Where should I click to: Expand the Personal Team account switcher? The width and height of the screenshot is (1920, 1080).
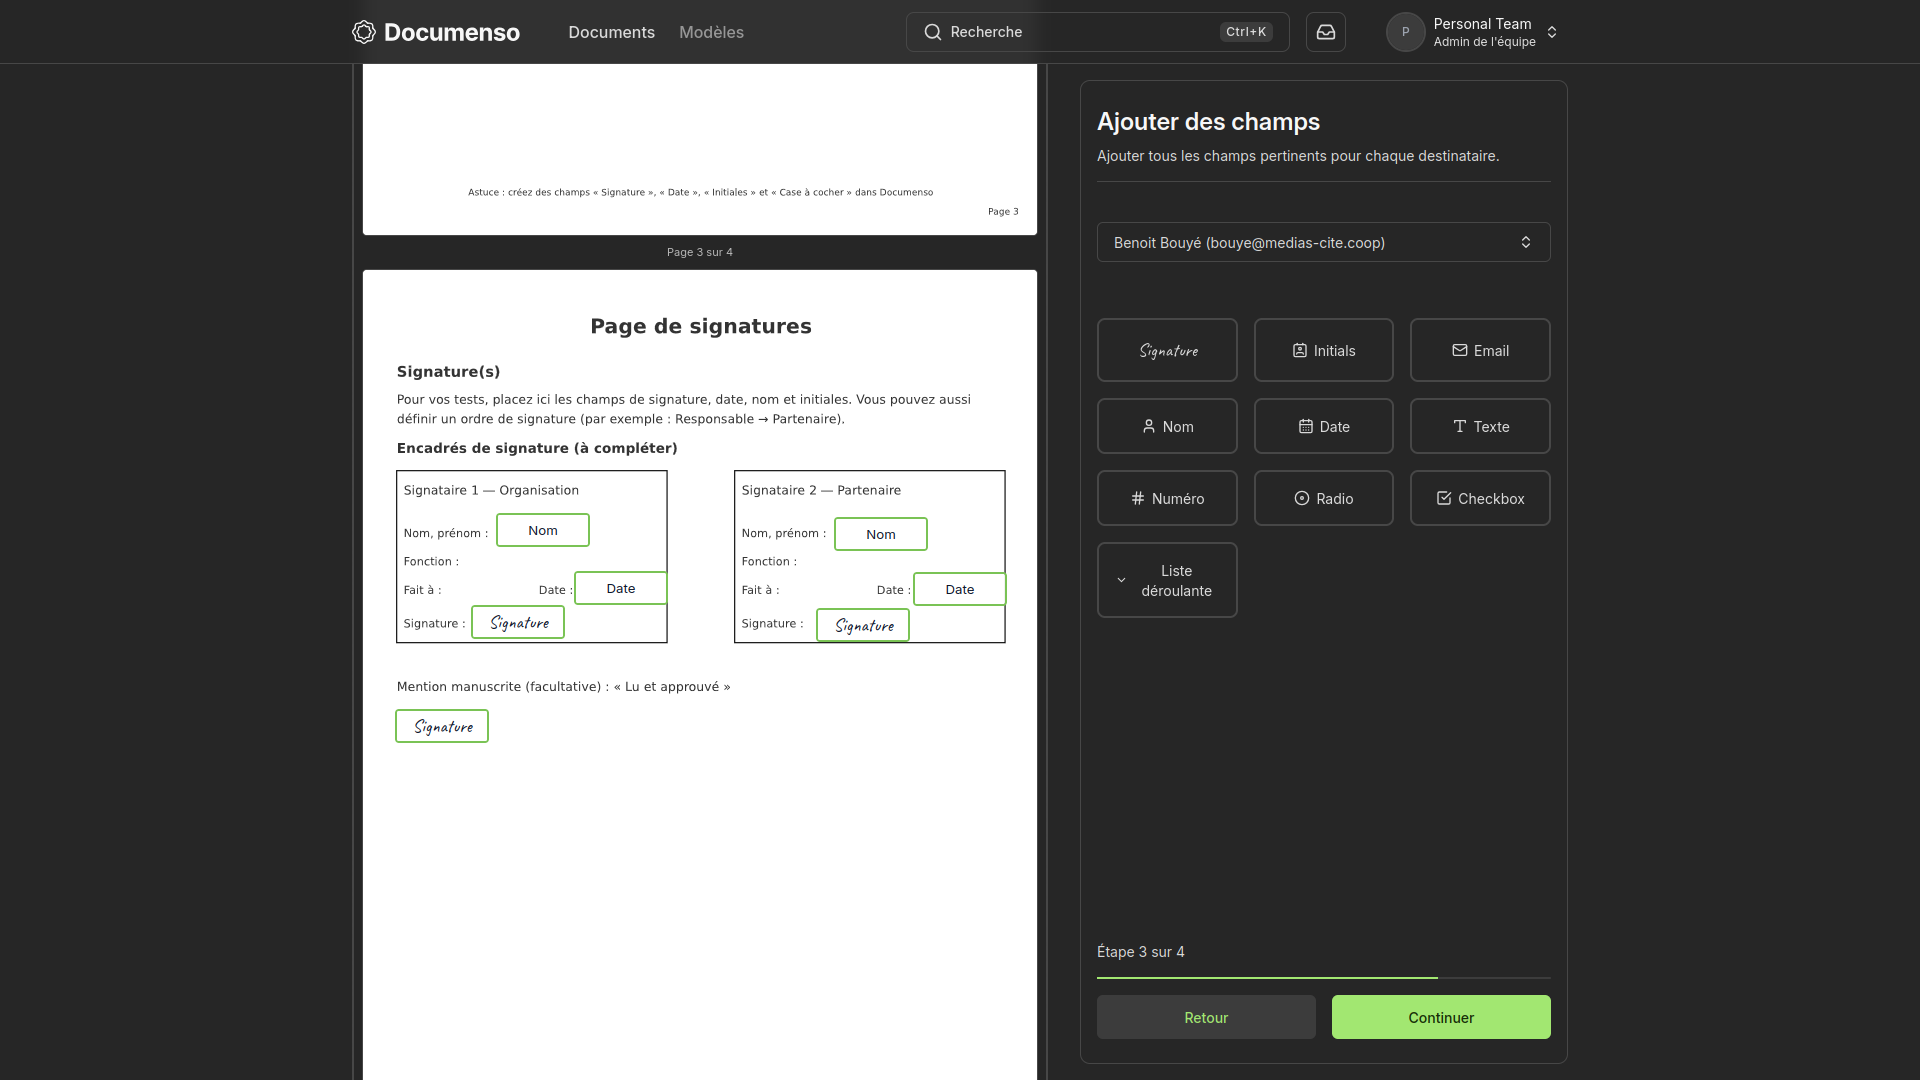coord(1473,32)
